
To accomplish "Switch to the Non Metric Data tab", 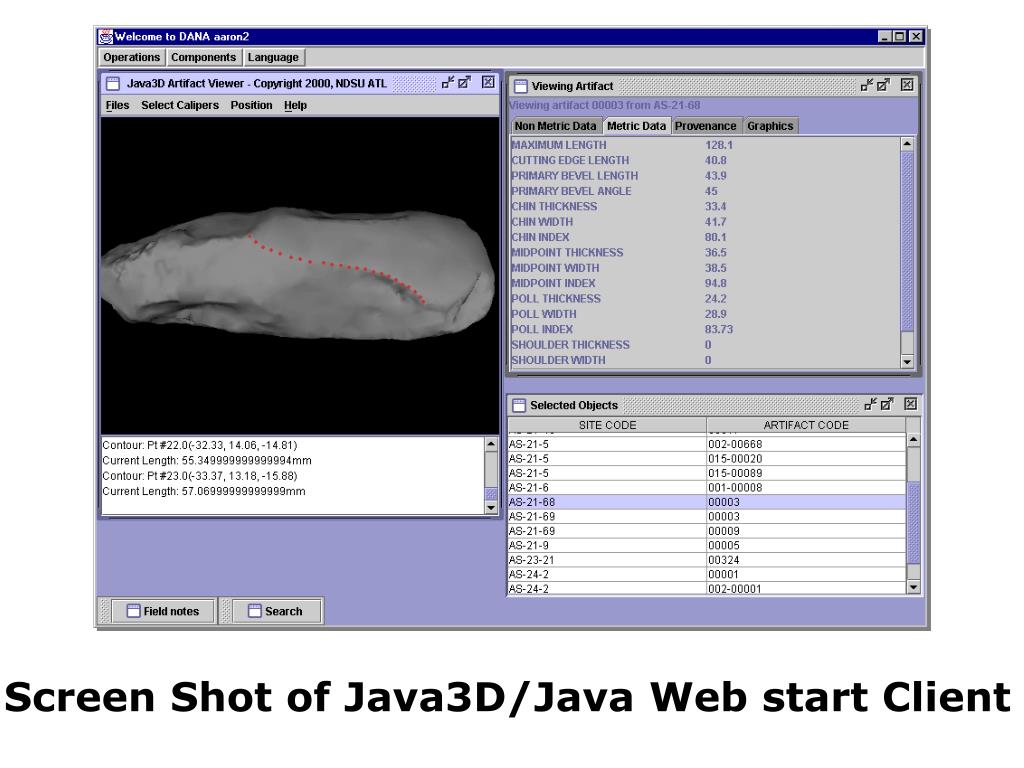I will pyautogui.click(x=555, y=126).
